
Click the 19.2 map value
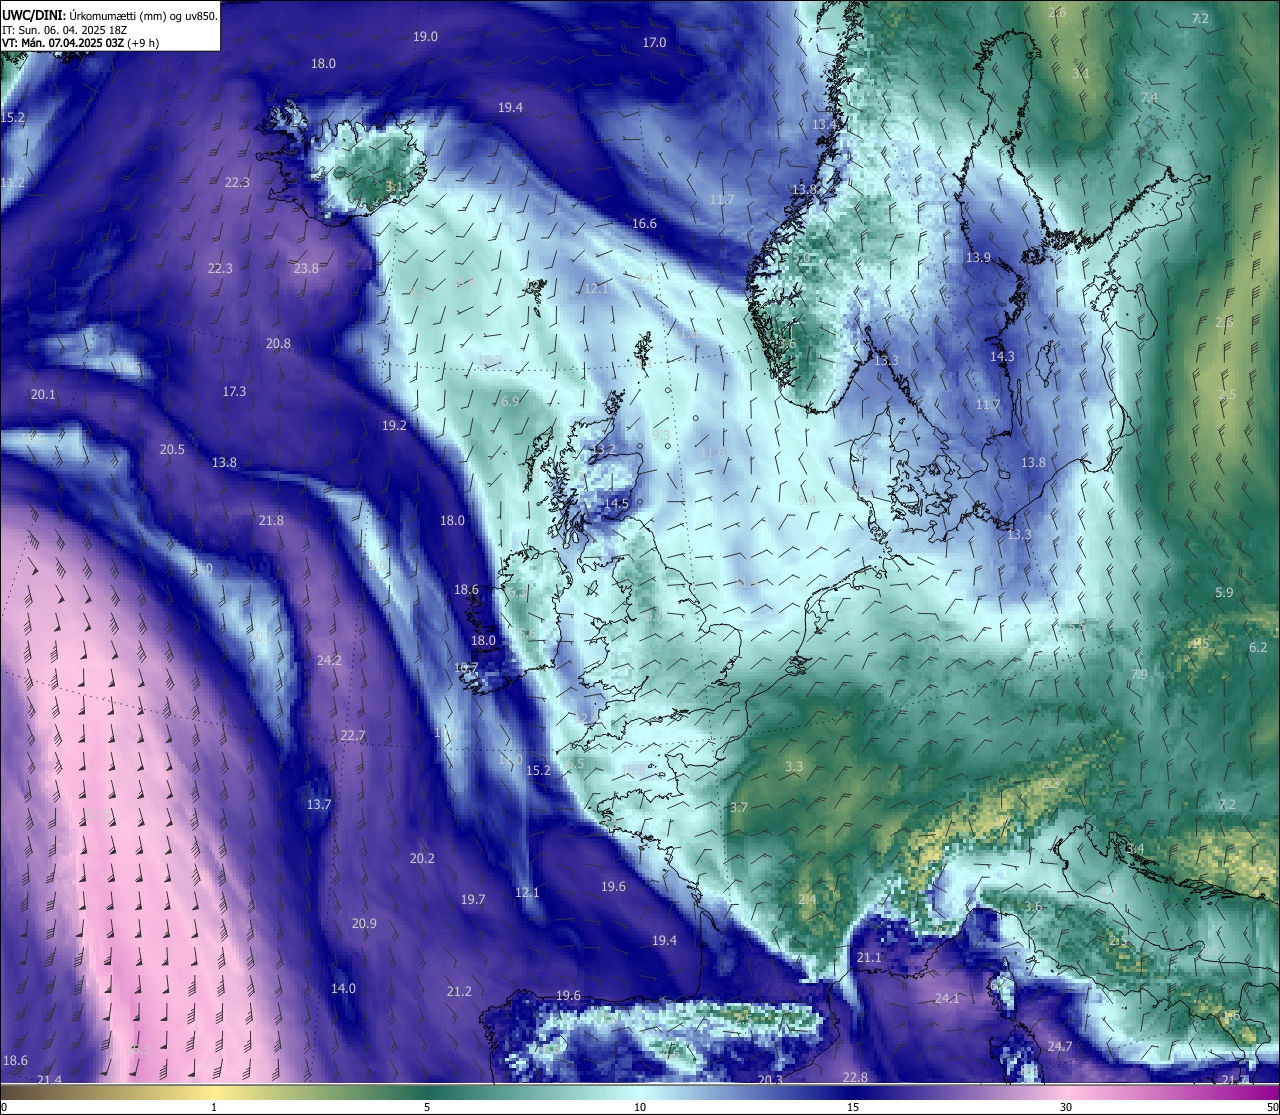[x=394, y=425]
